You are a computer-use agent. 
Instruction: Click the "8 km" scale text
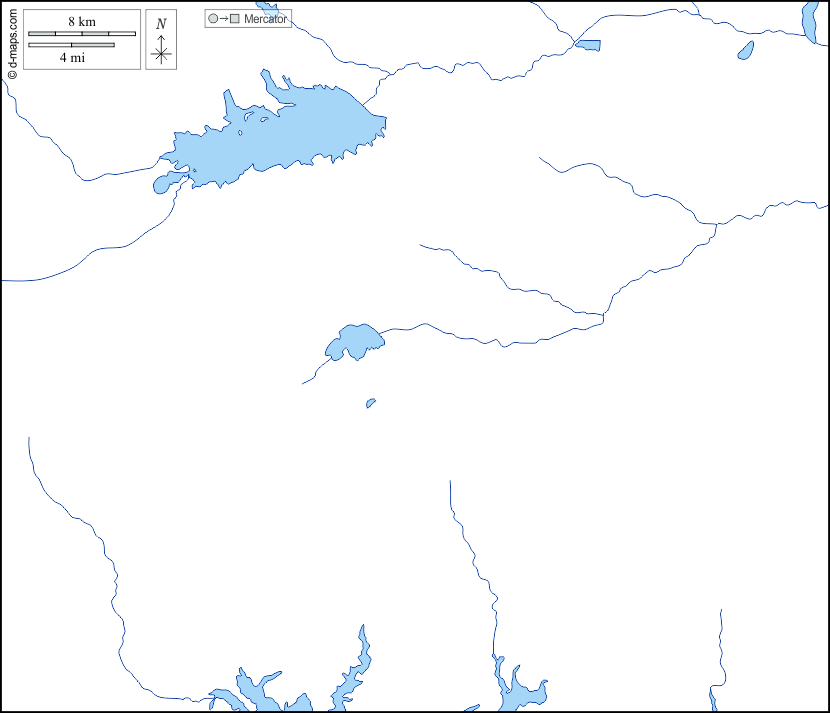(82, 22)
